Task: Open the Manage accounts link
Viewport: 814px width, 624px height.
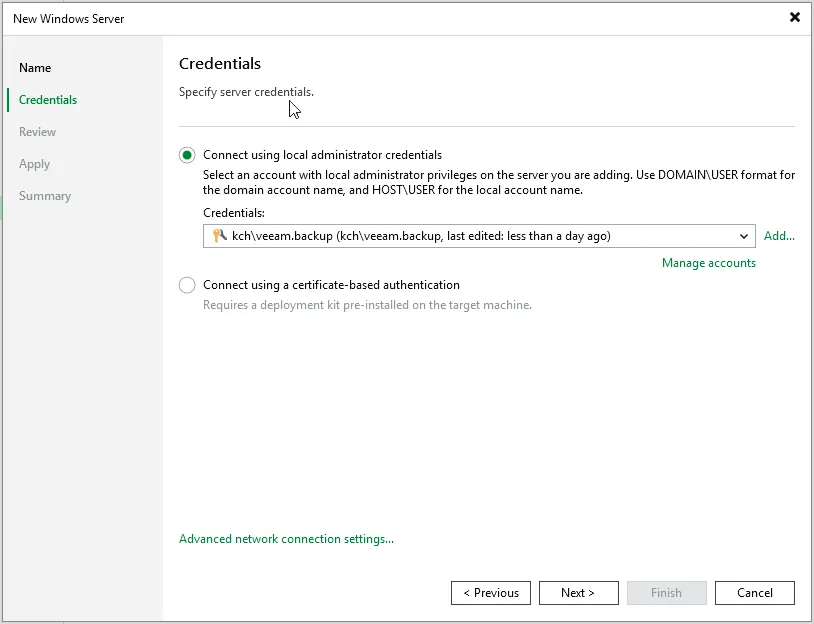Action: (x=708, y=263)
